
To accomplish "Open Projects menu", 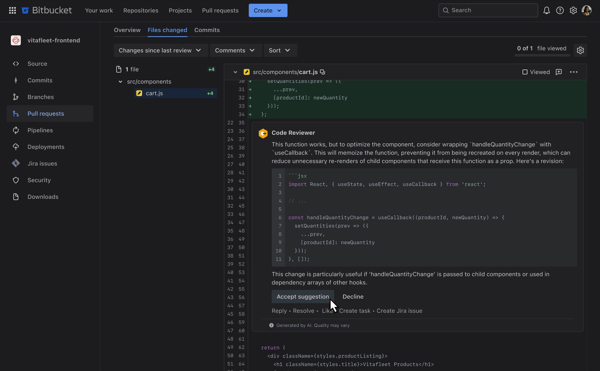I will click(180, 10).
